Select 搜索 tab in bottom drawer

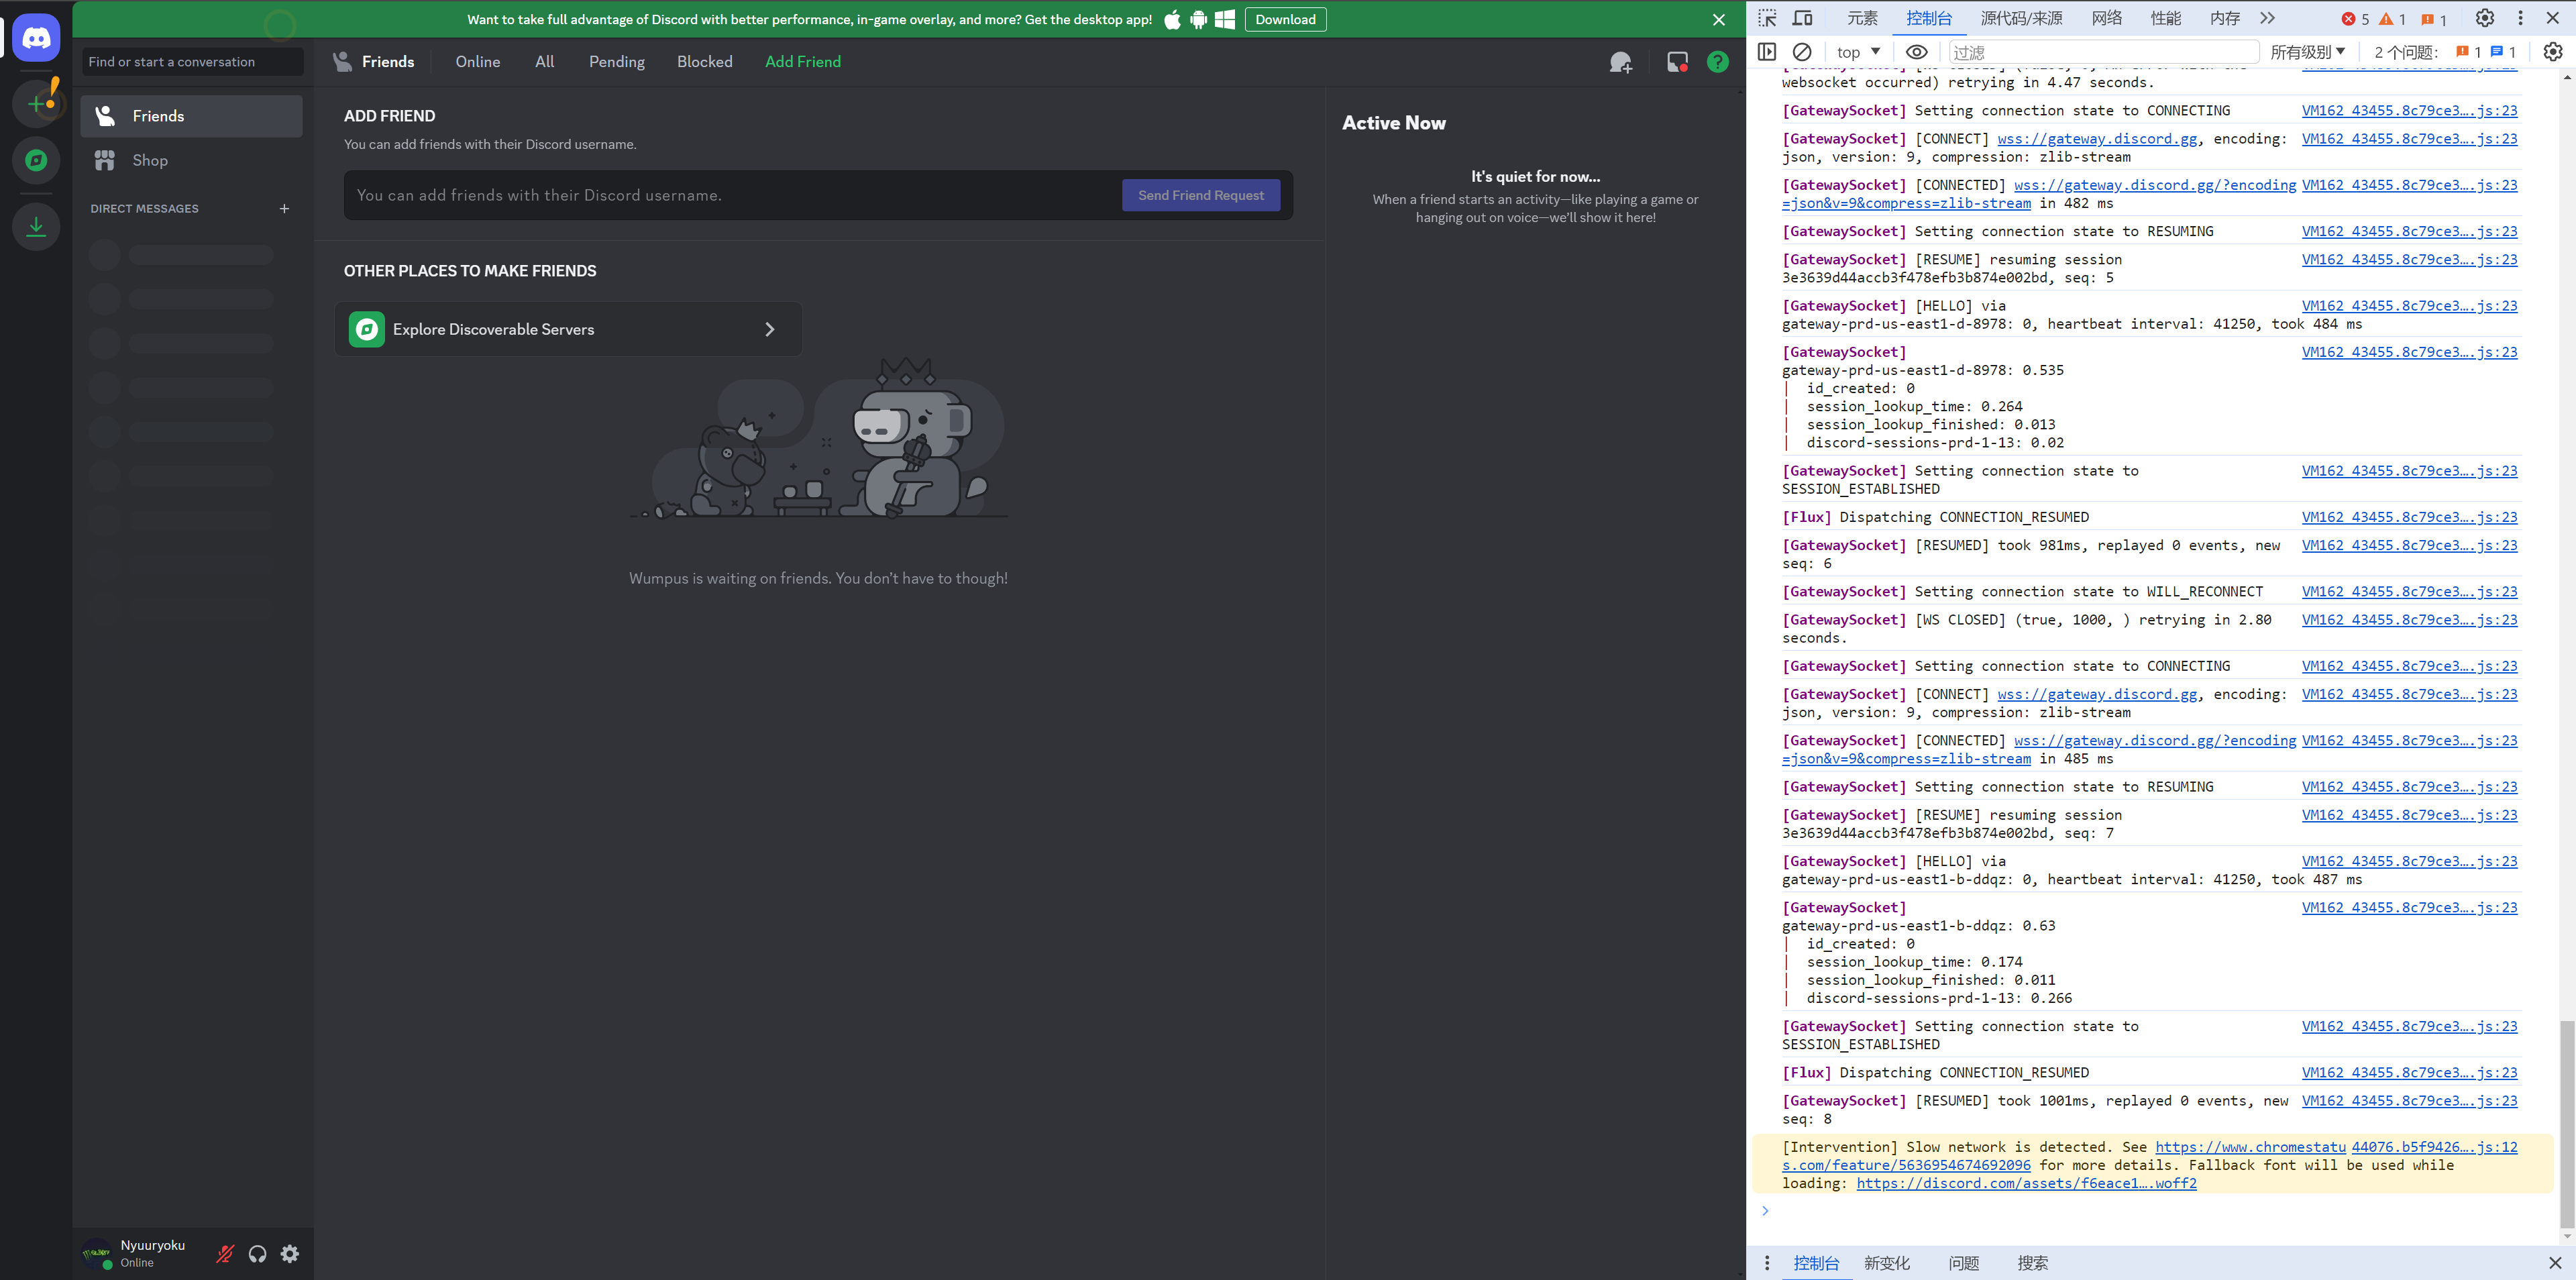click(x=2033, y=1263)
